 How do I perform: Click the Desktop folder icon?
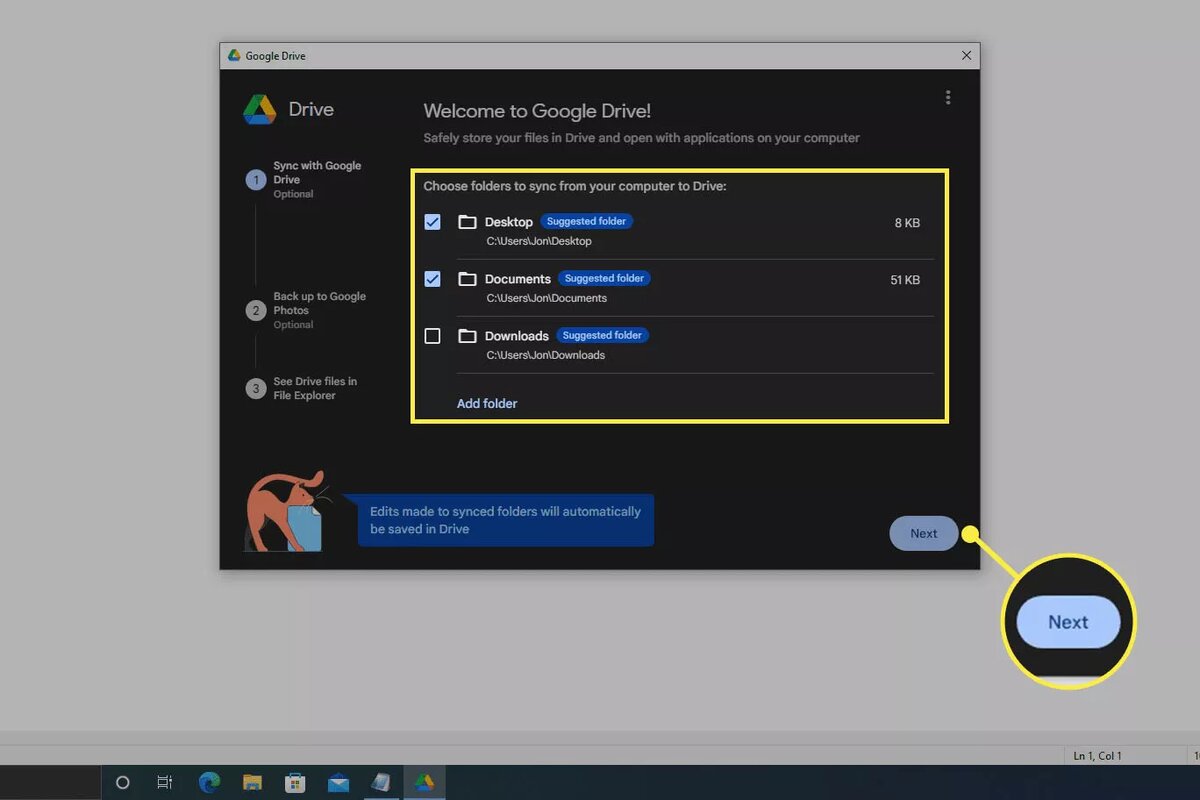pos(467,222)
